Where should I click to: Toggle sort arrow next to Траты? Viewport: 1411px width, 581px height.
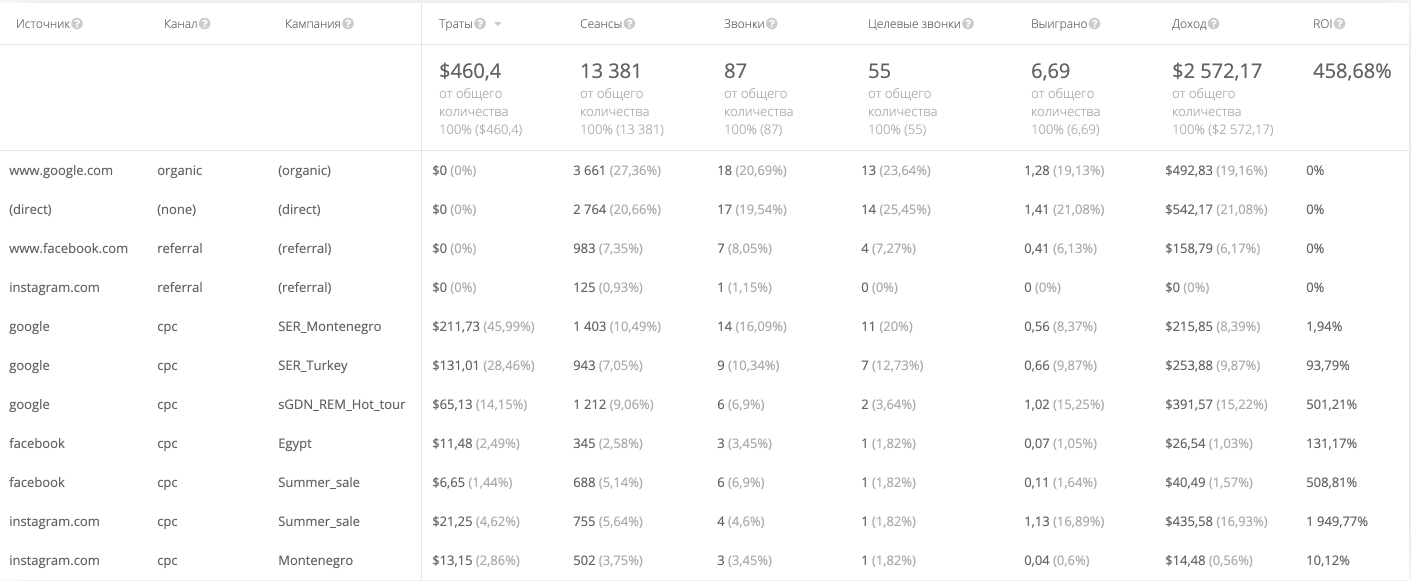pos(498,24)
